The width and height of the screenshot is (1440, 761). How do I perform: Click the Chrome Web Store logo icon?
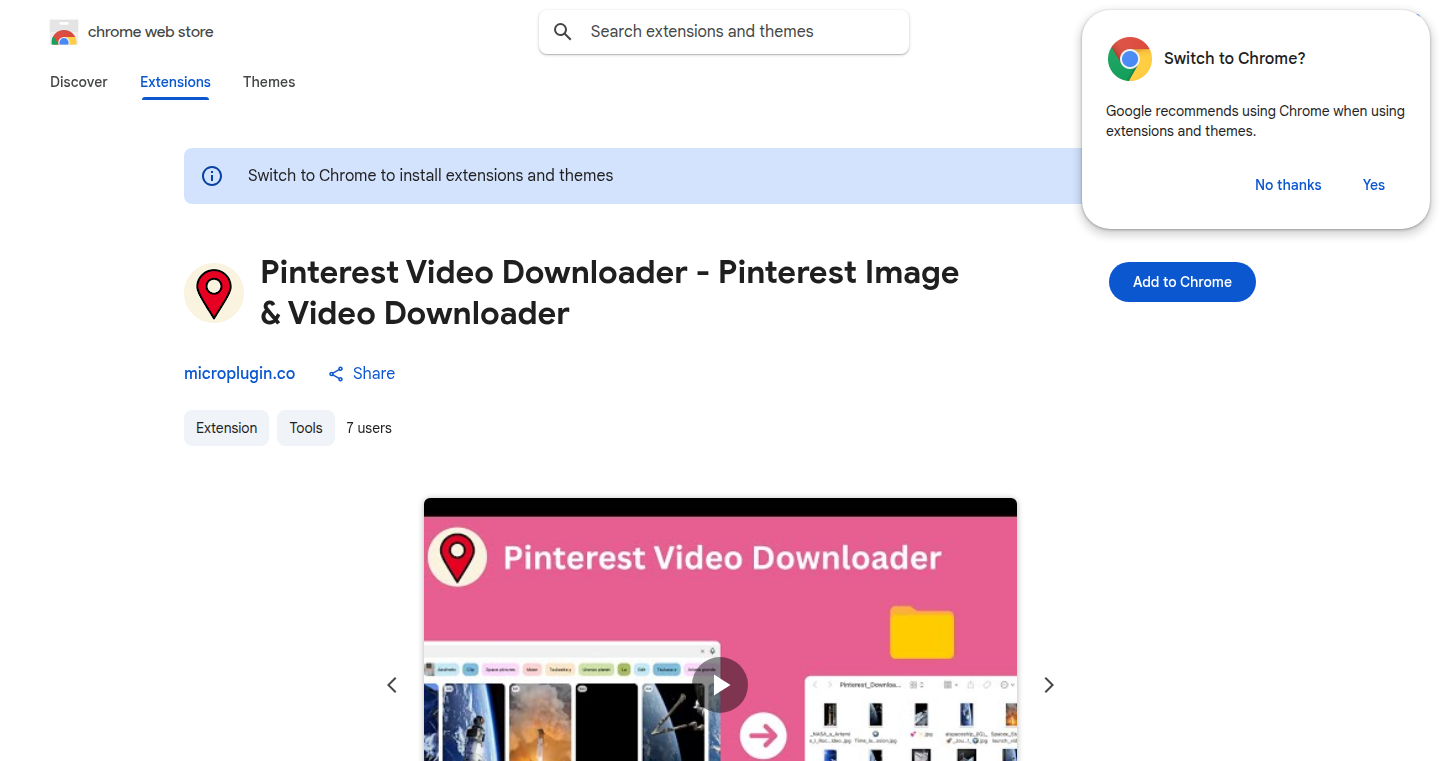(64, 32)
